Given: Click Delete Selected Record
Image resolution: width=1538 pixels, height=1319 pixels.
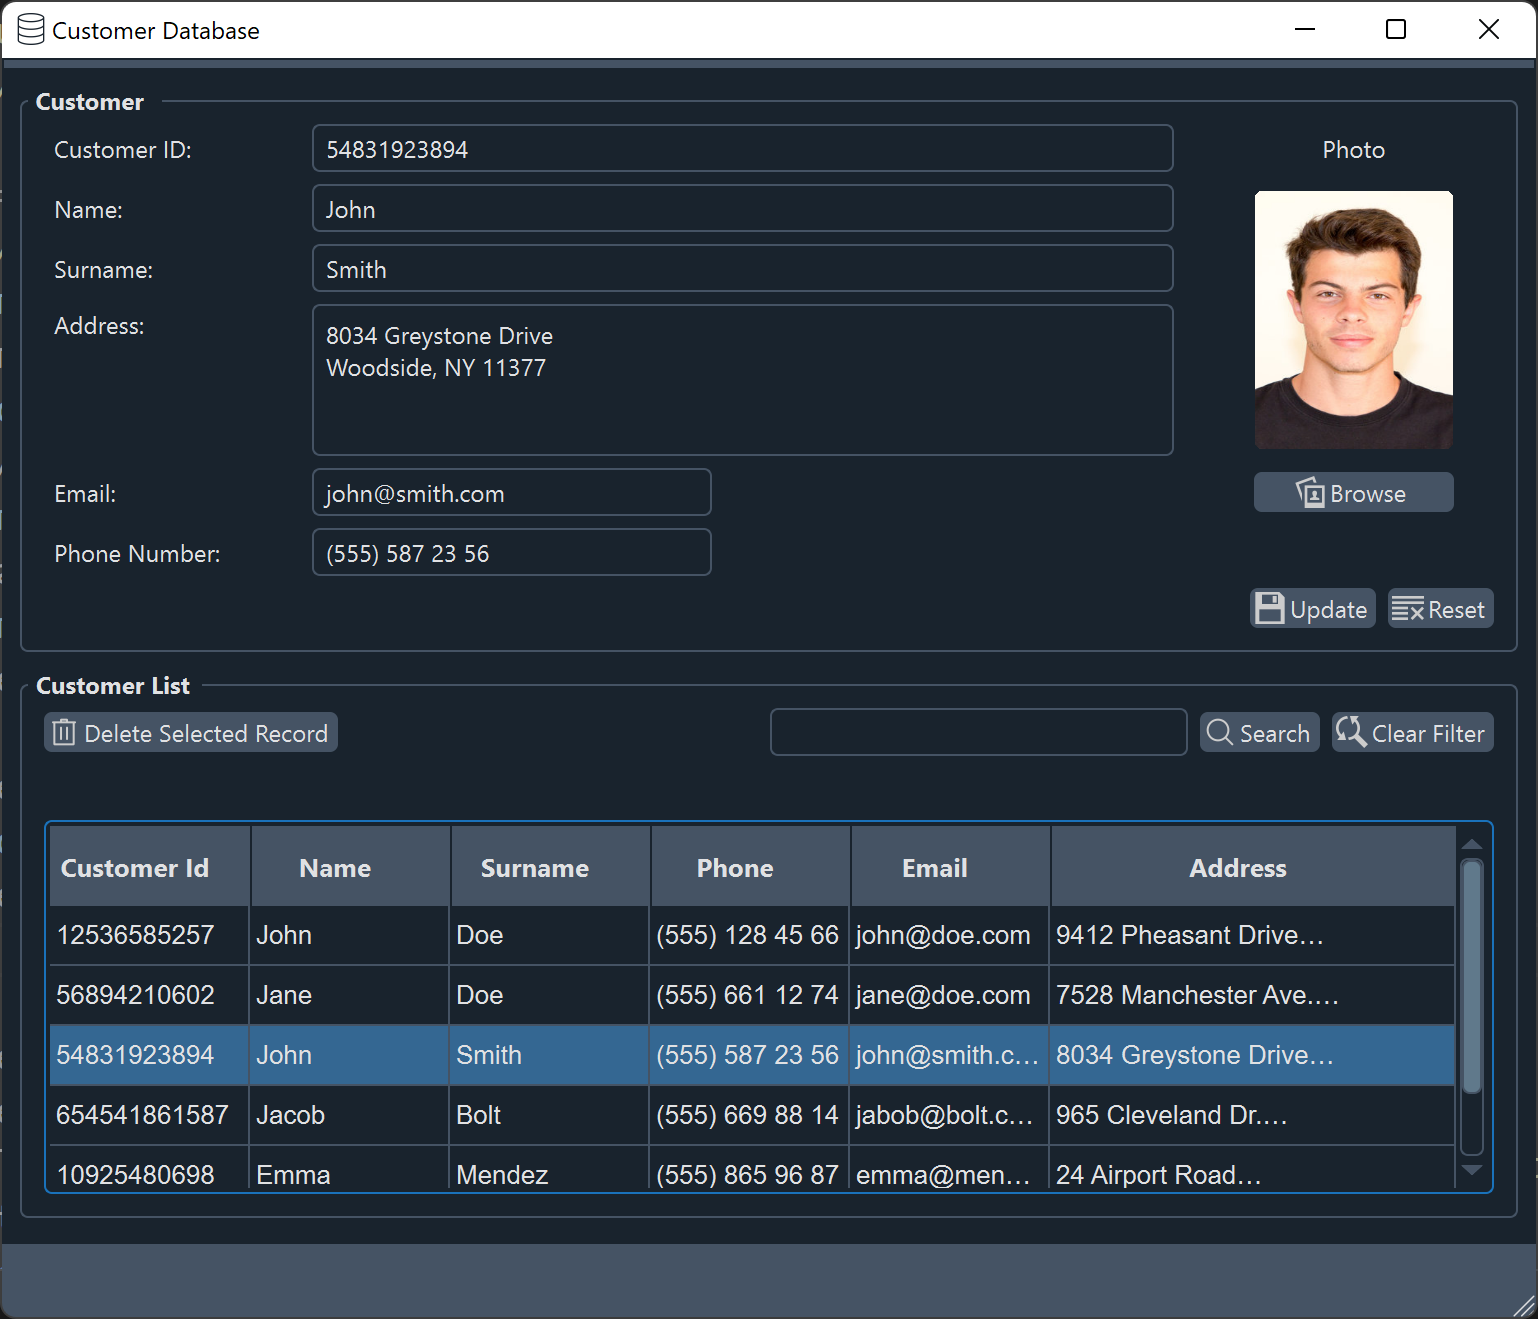Looking at the screenshot, I should [190, 733].
